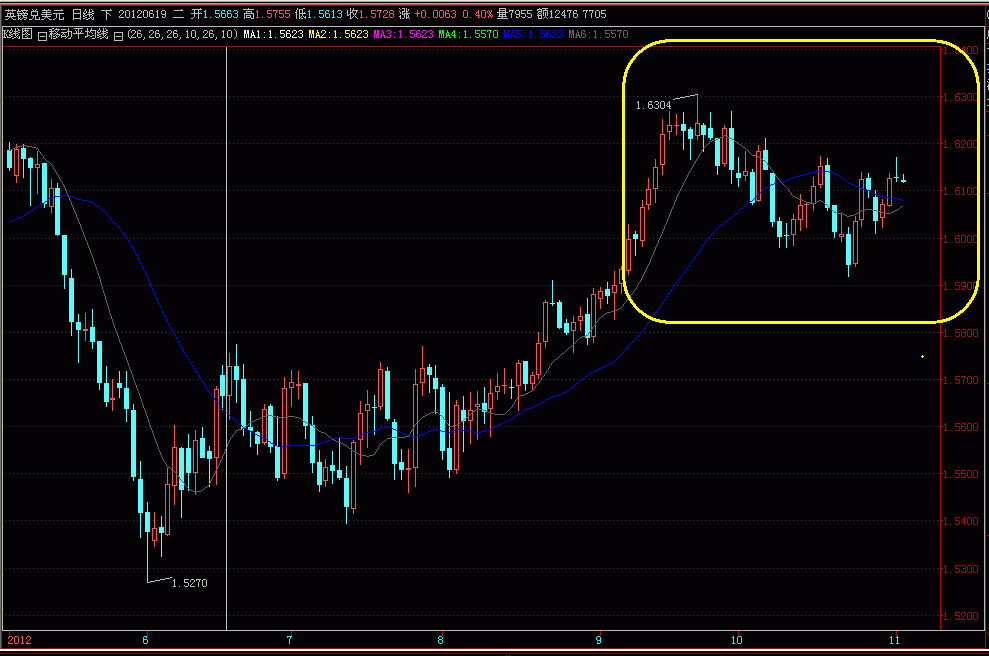Click the 1.6304 high price annotation
The width and height of the screenshot is (989, 656).
pos(653,105)
